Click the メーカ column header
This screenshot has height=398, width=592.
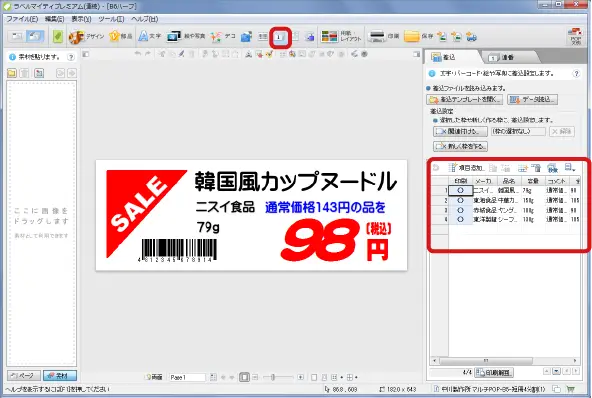[484, 181]
